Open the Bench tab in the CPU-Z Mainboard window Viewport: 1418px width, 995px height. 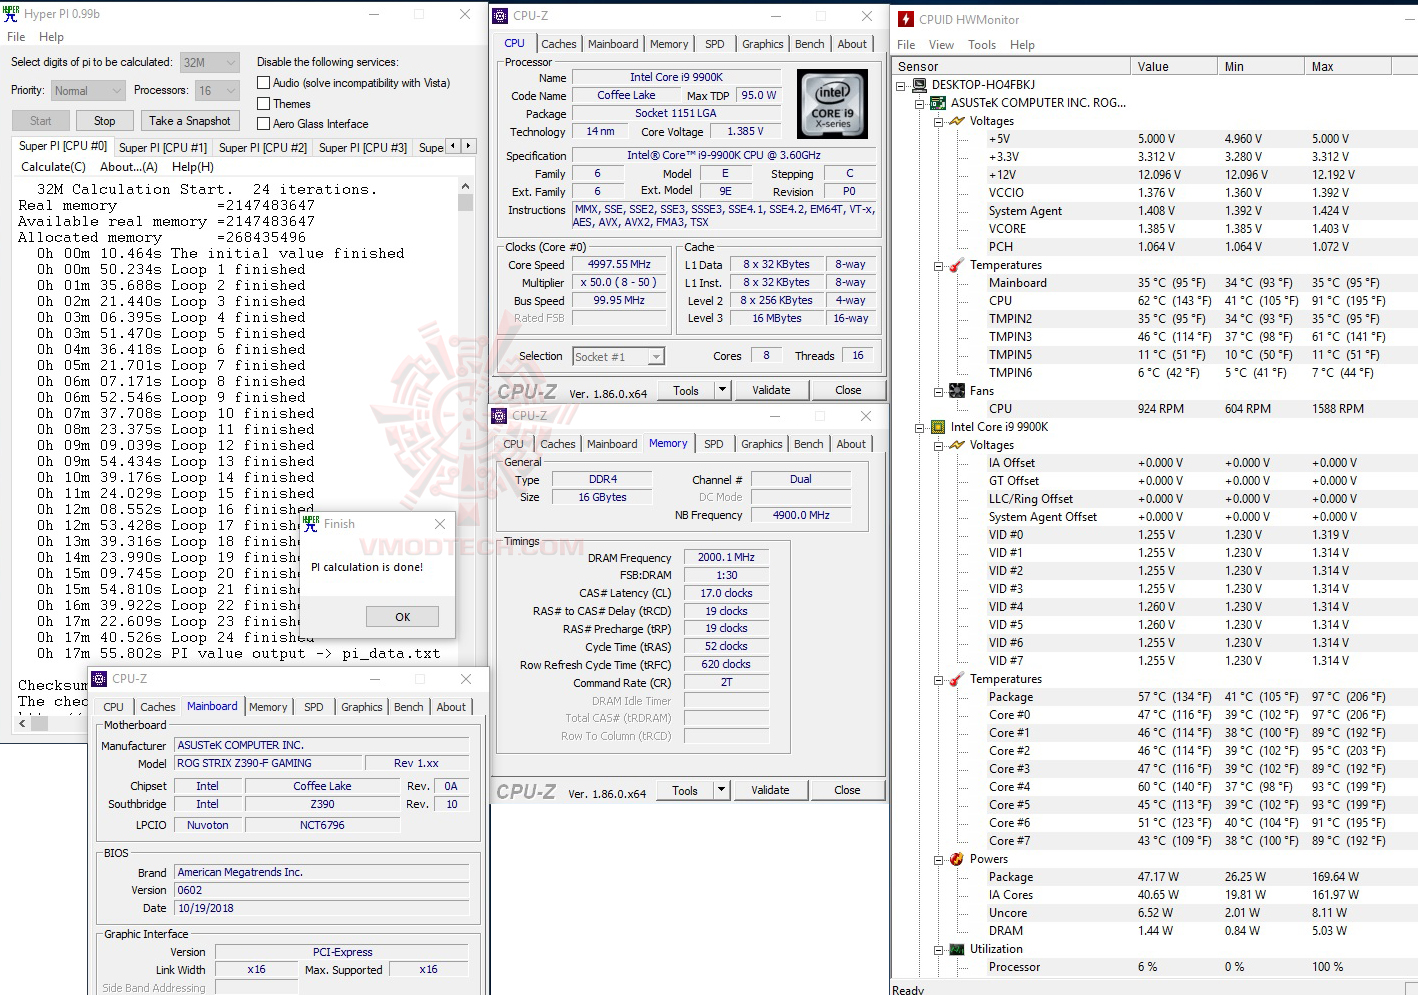(409, 707)
